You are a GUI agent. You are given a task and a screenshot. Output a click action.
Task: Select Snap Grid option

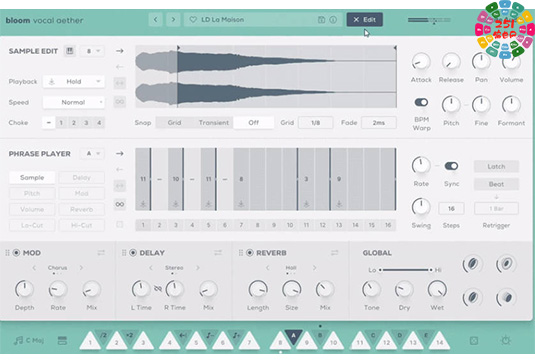(174, 122)
